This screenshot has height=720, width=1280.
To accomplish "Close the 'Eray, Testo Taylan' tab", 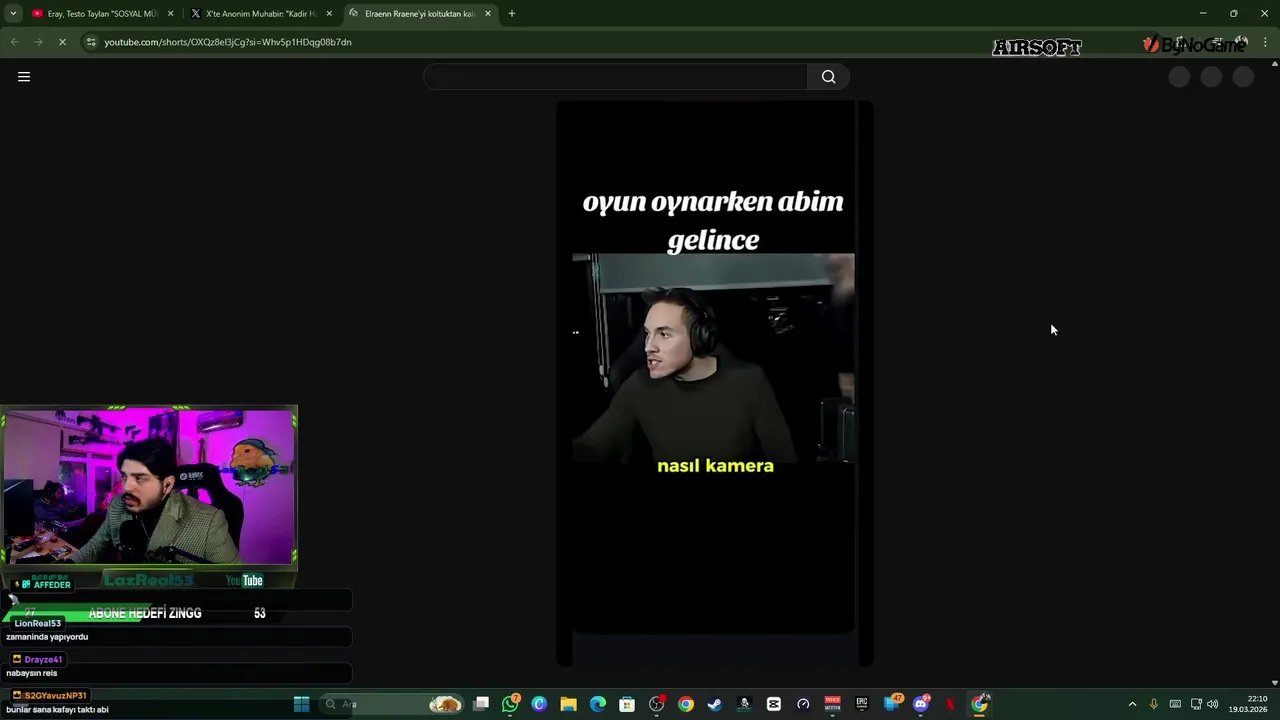I will [x=170, y=14].
